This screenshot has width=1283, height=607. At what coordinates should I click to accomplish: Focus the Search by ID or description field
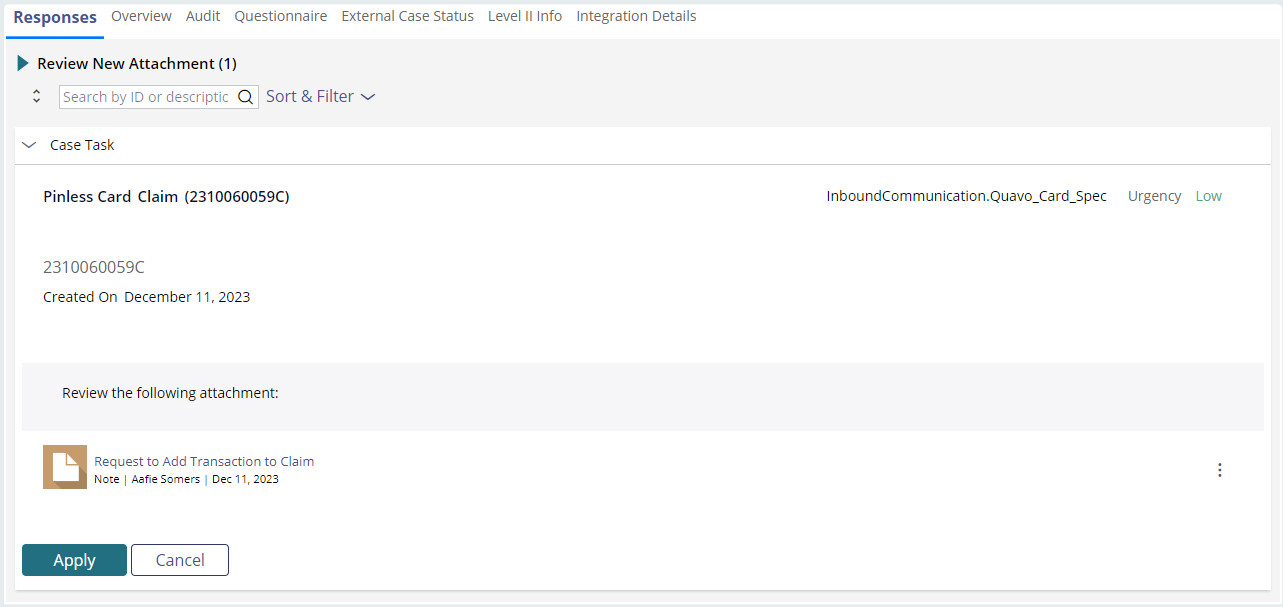click(146, 97)
